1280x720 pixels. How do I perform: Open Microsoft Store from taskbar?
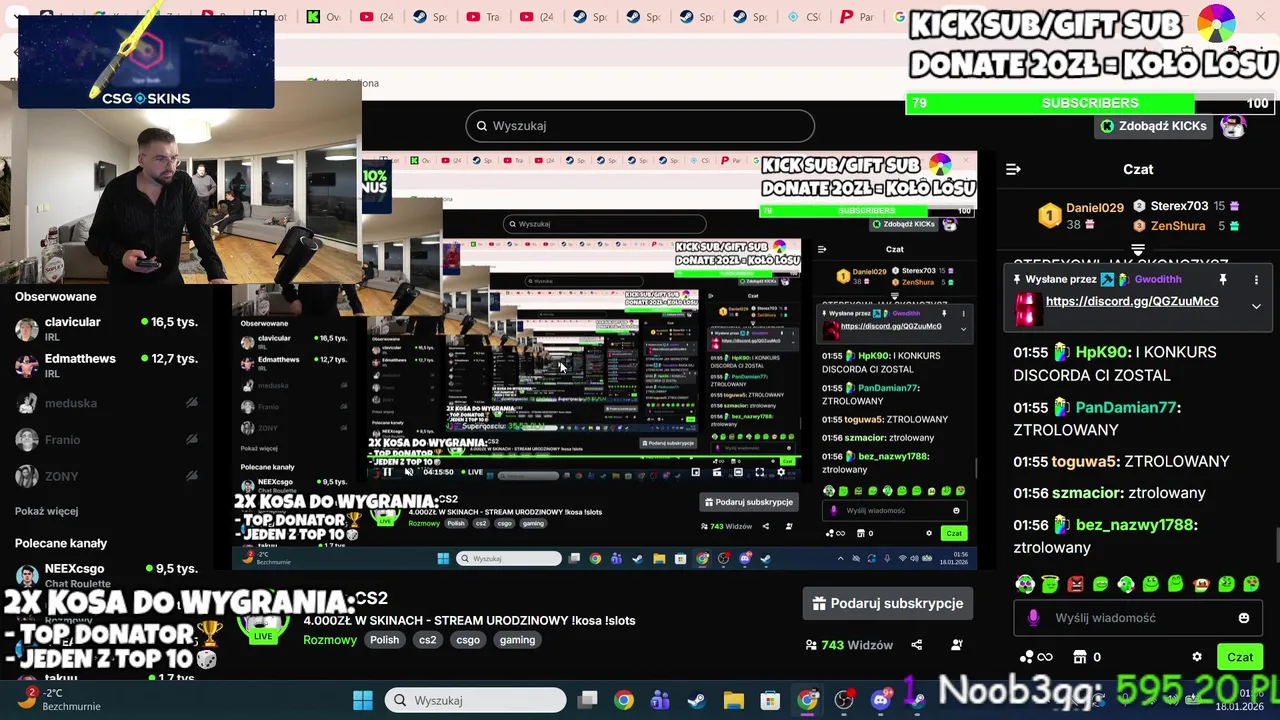pyautogui.click(x=770, y=700)
